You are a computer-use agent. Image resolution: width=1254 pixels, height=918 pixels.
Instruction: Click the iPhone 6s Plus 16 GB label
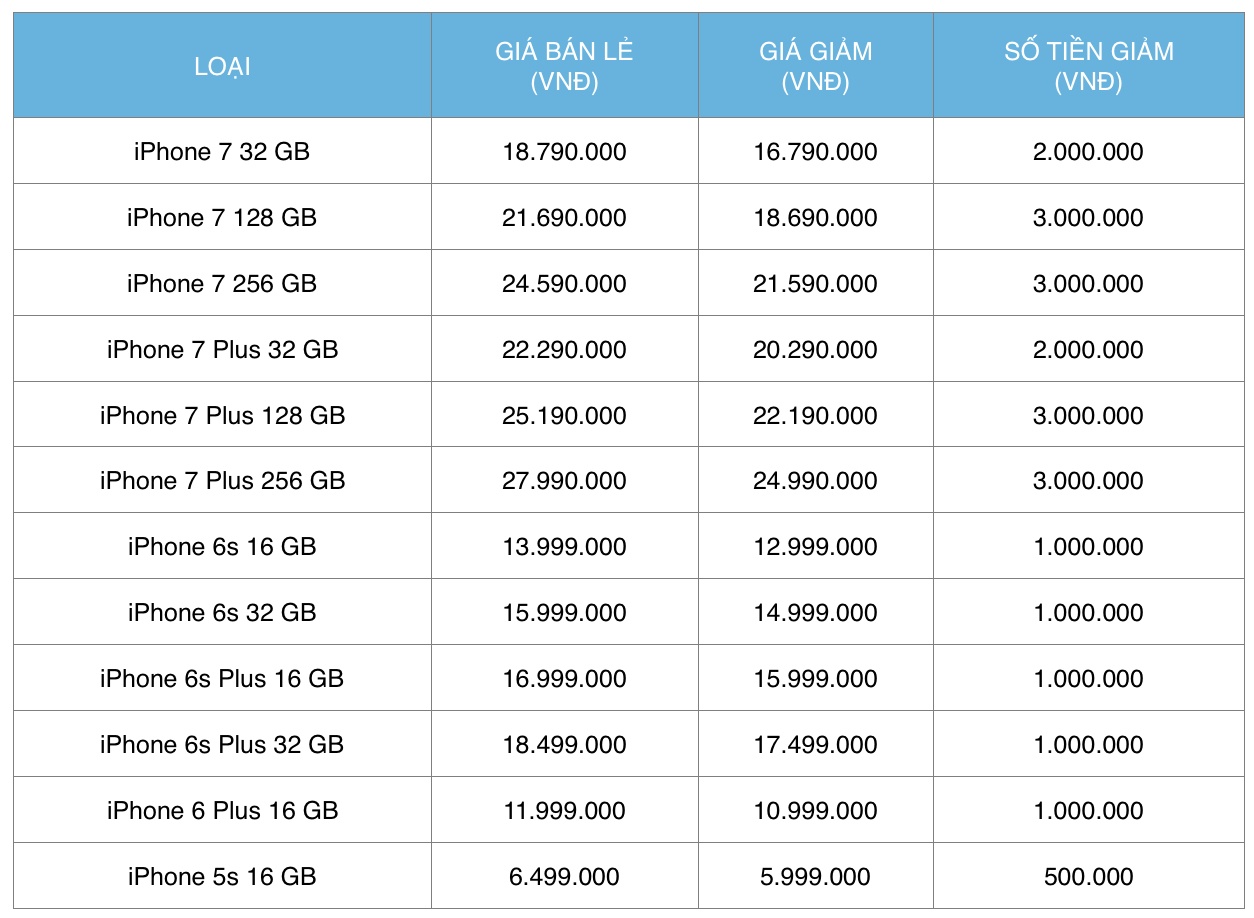click(x=222, y=679)
